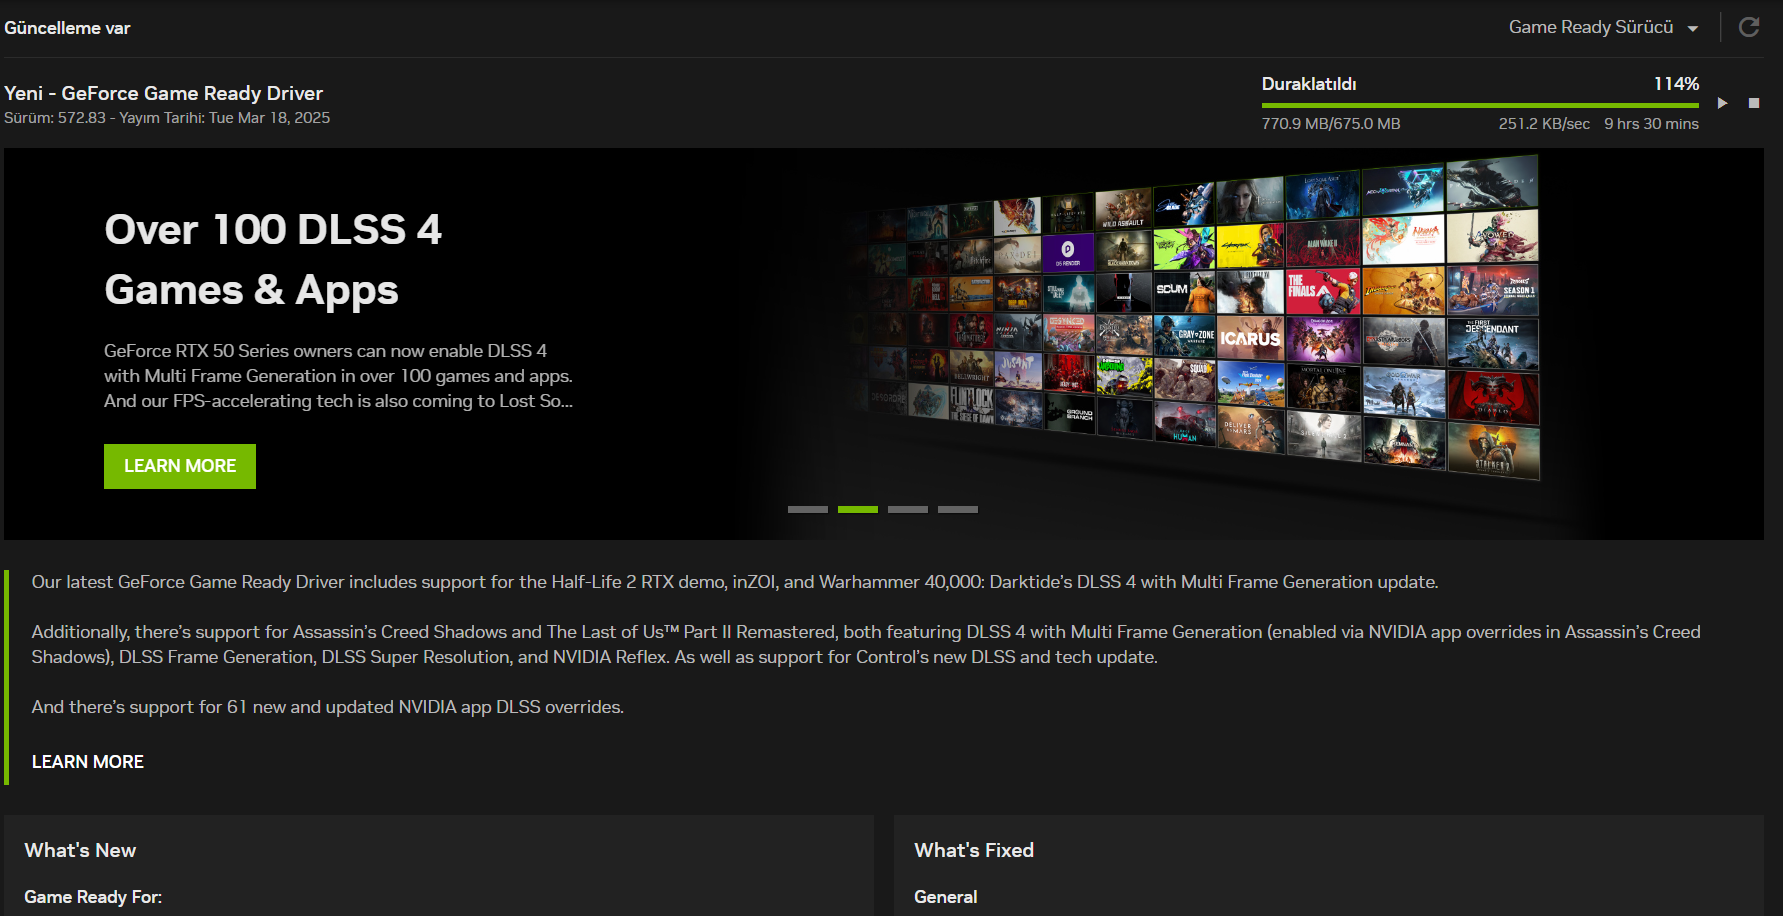
Task: Click the "Sürüm: 572.83" release info line
Action: point(167,118)
